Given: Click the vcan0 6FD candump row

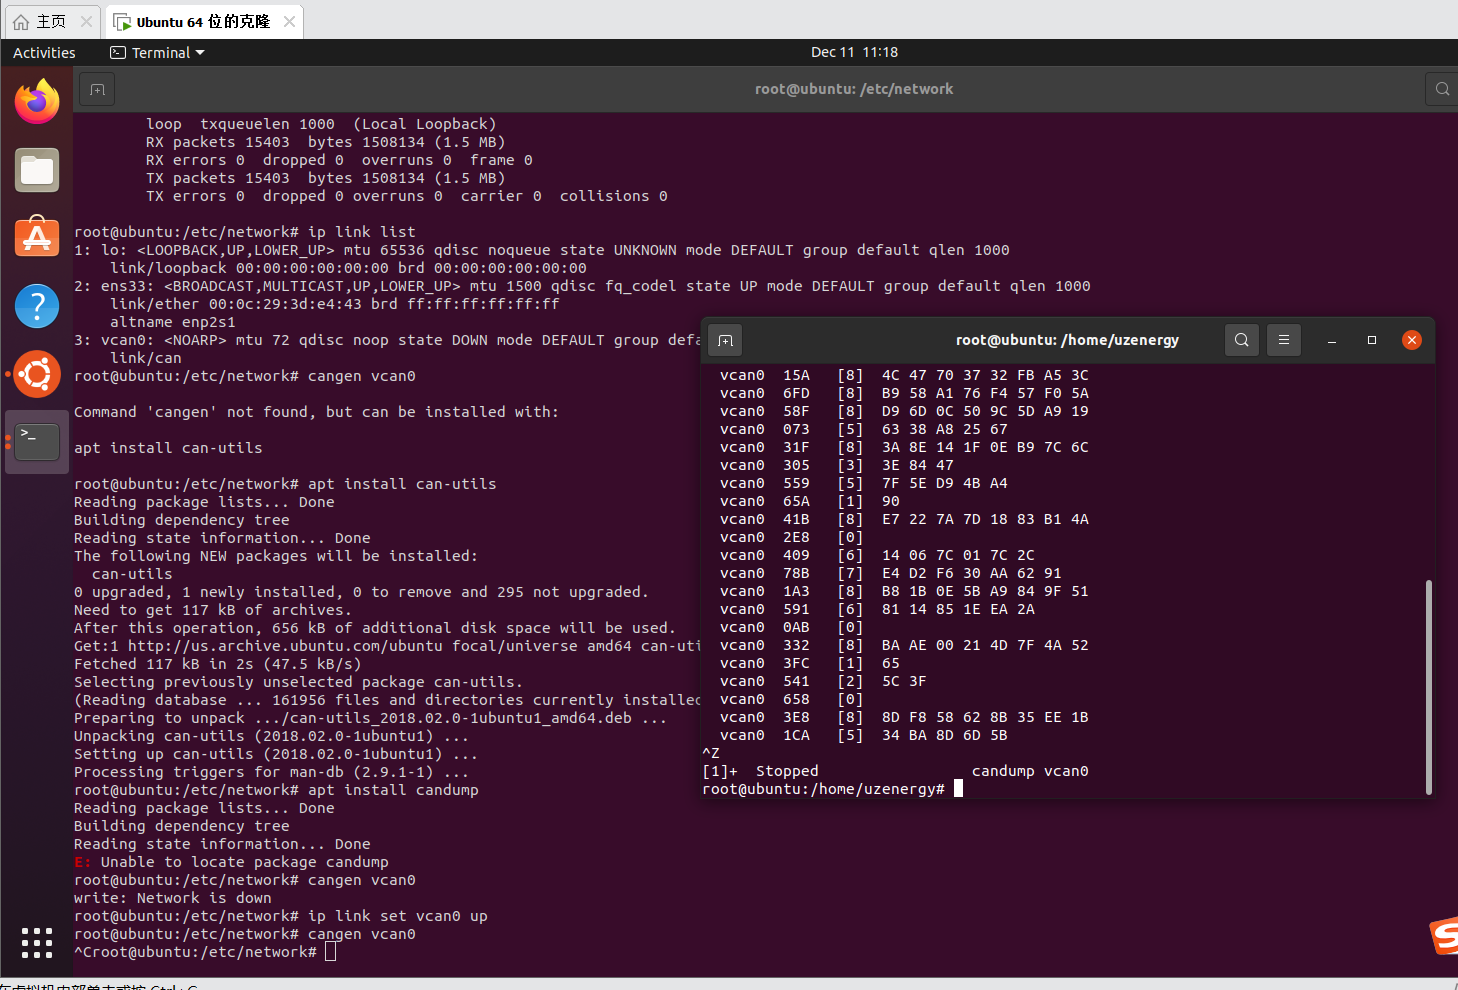Looking at the screenshot, I should tap(904, 393).
